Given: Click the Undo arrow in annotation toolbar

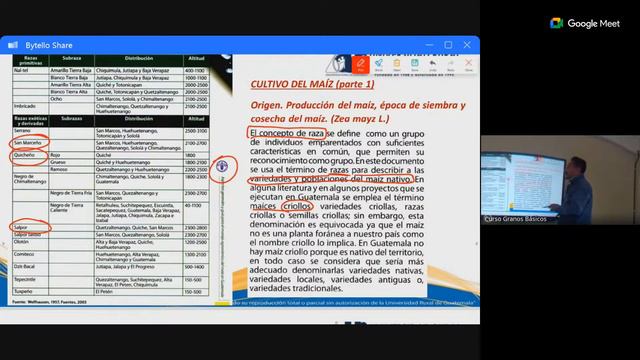Looking at the screenshot, I should pyautogui.click(x=433, y=64).
